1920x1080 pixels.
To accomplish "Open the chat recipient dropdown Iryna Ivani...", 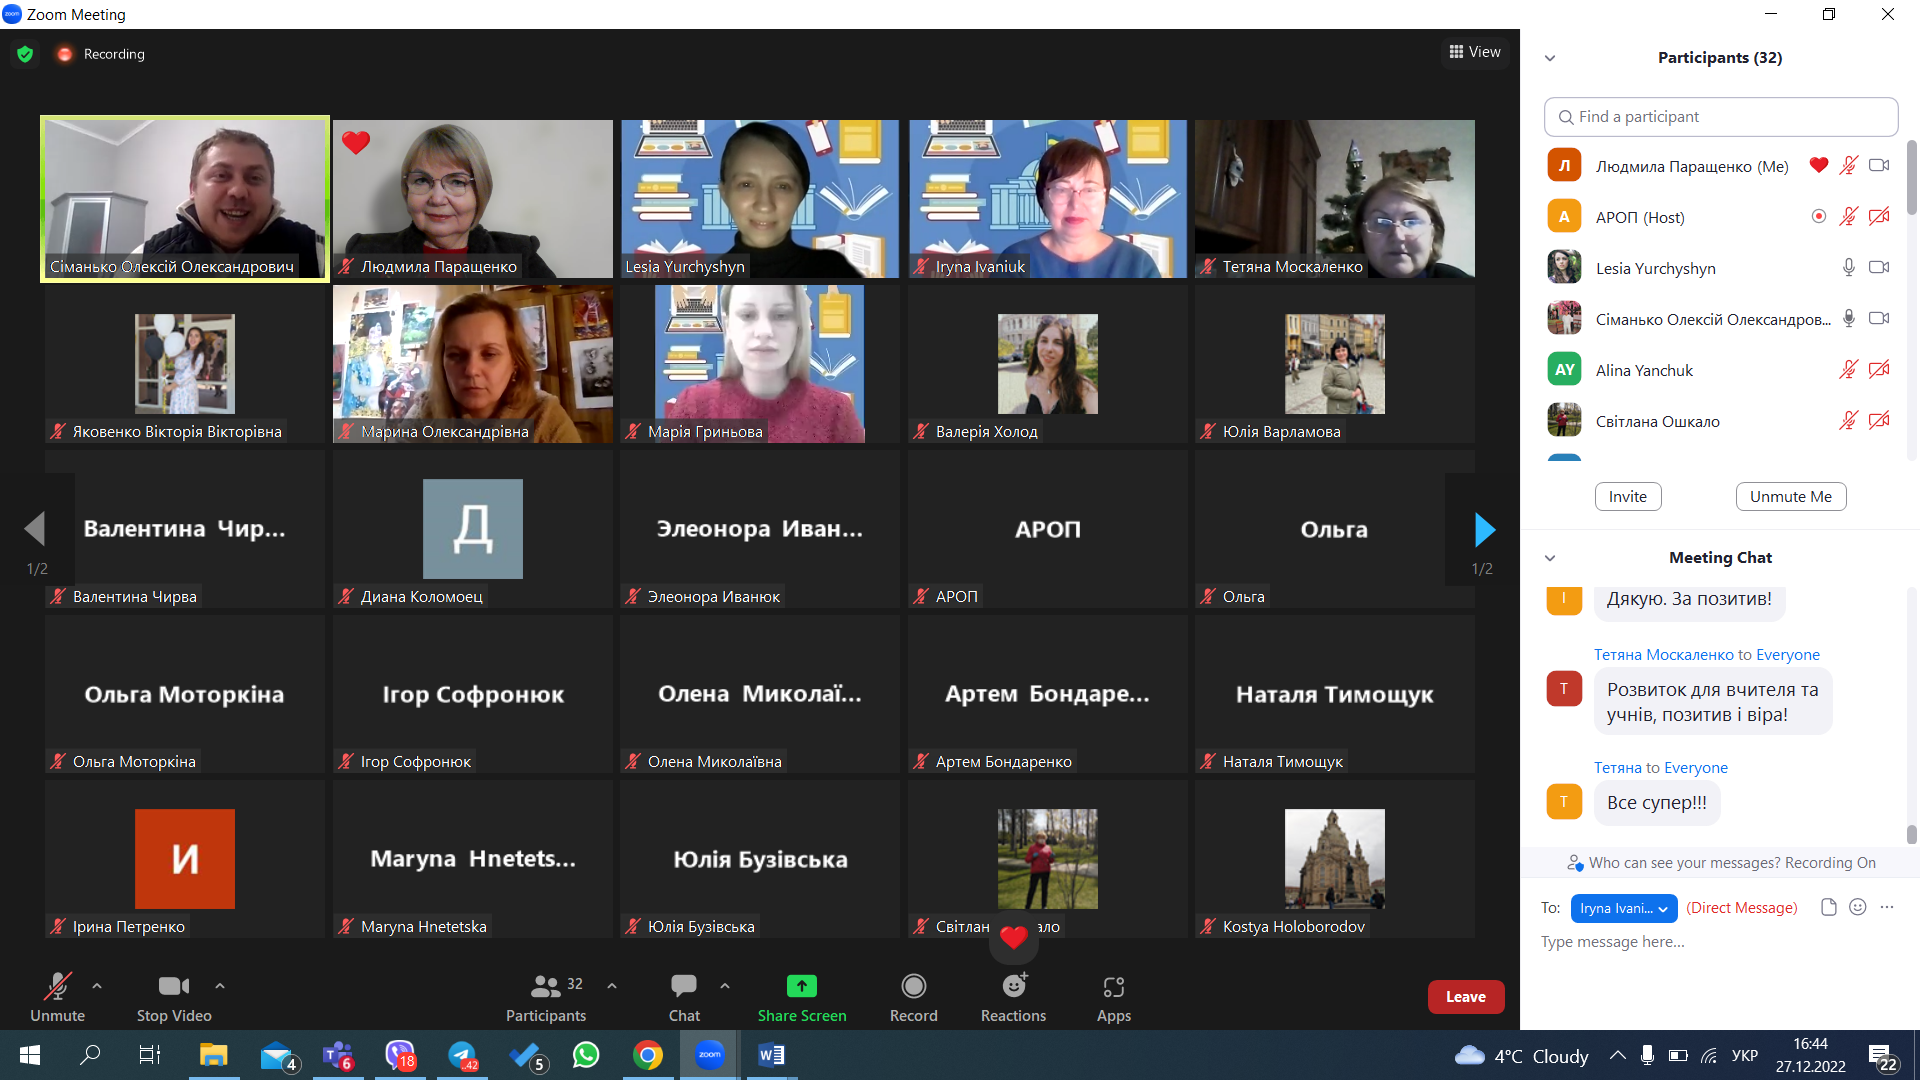I will click(1624, 908).
